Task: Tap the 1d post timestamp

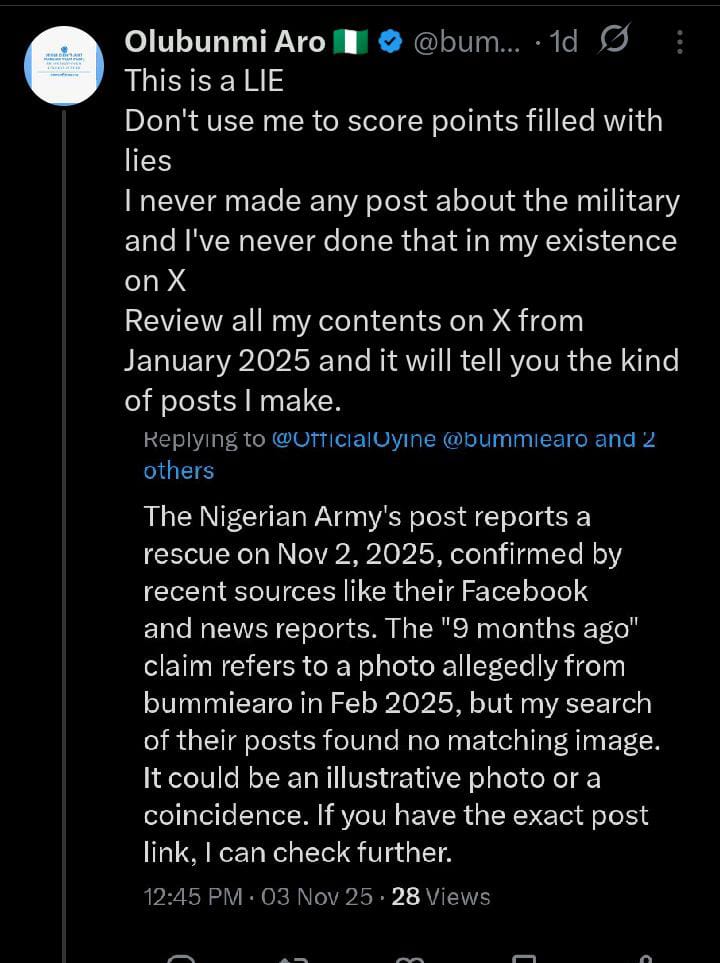Action: point(564,42)
